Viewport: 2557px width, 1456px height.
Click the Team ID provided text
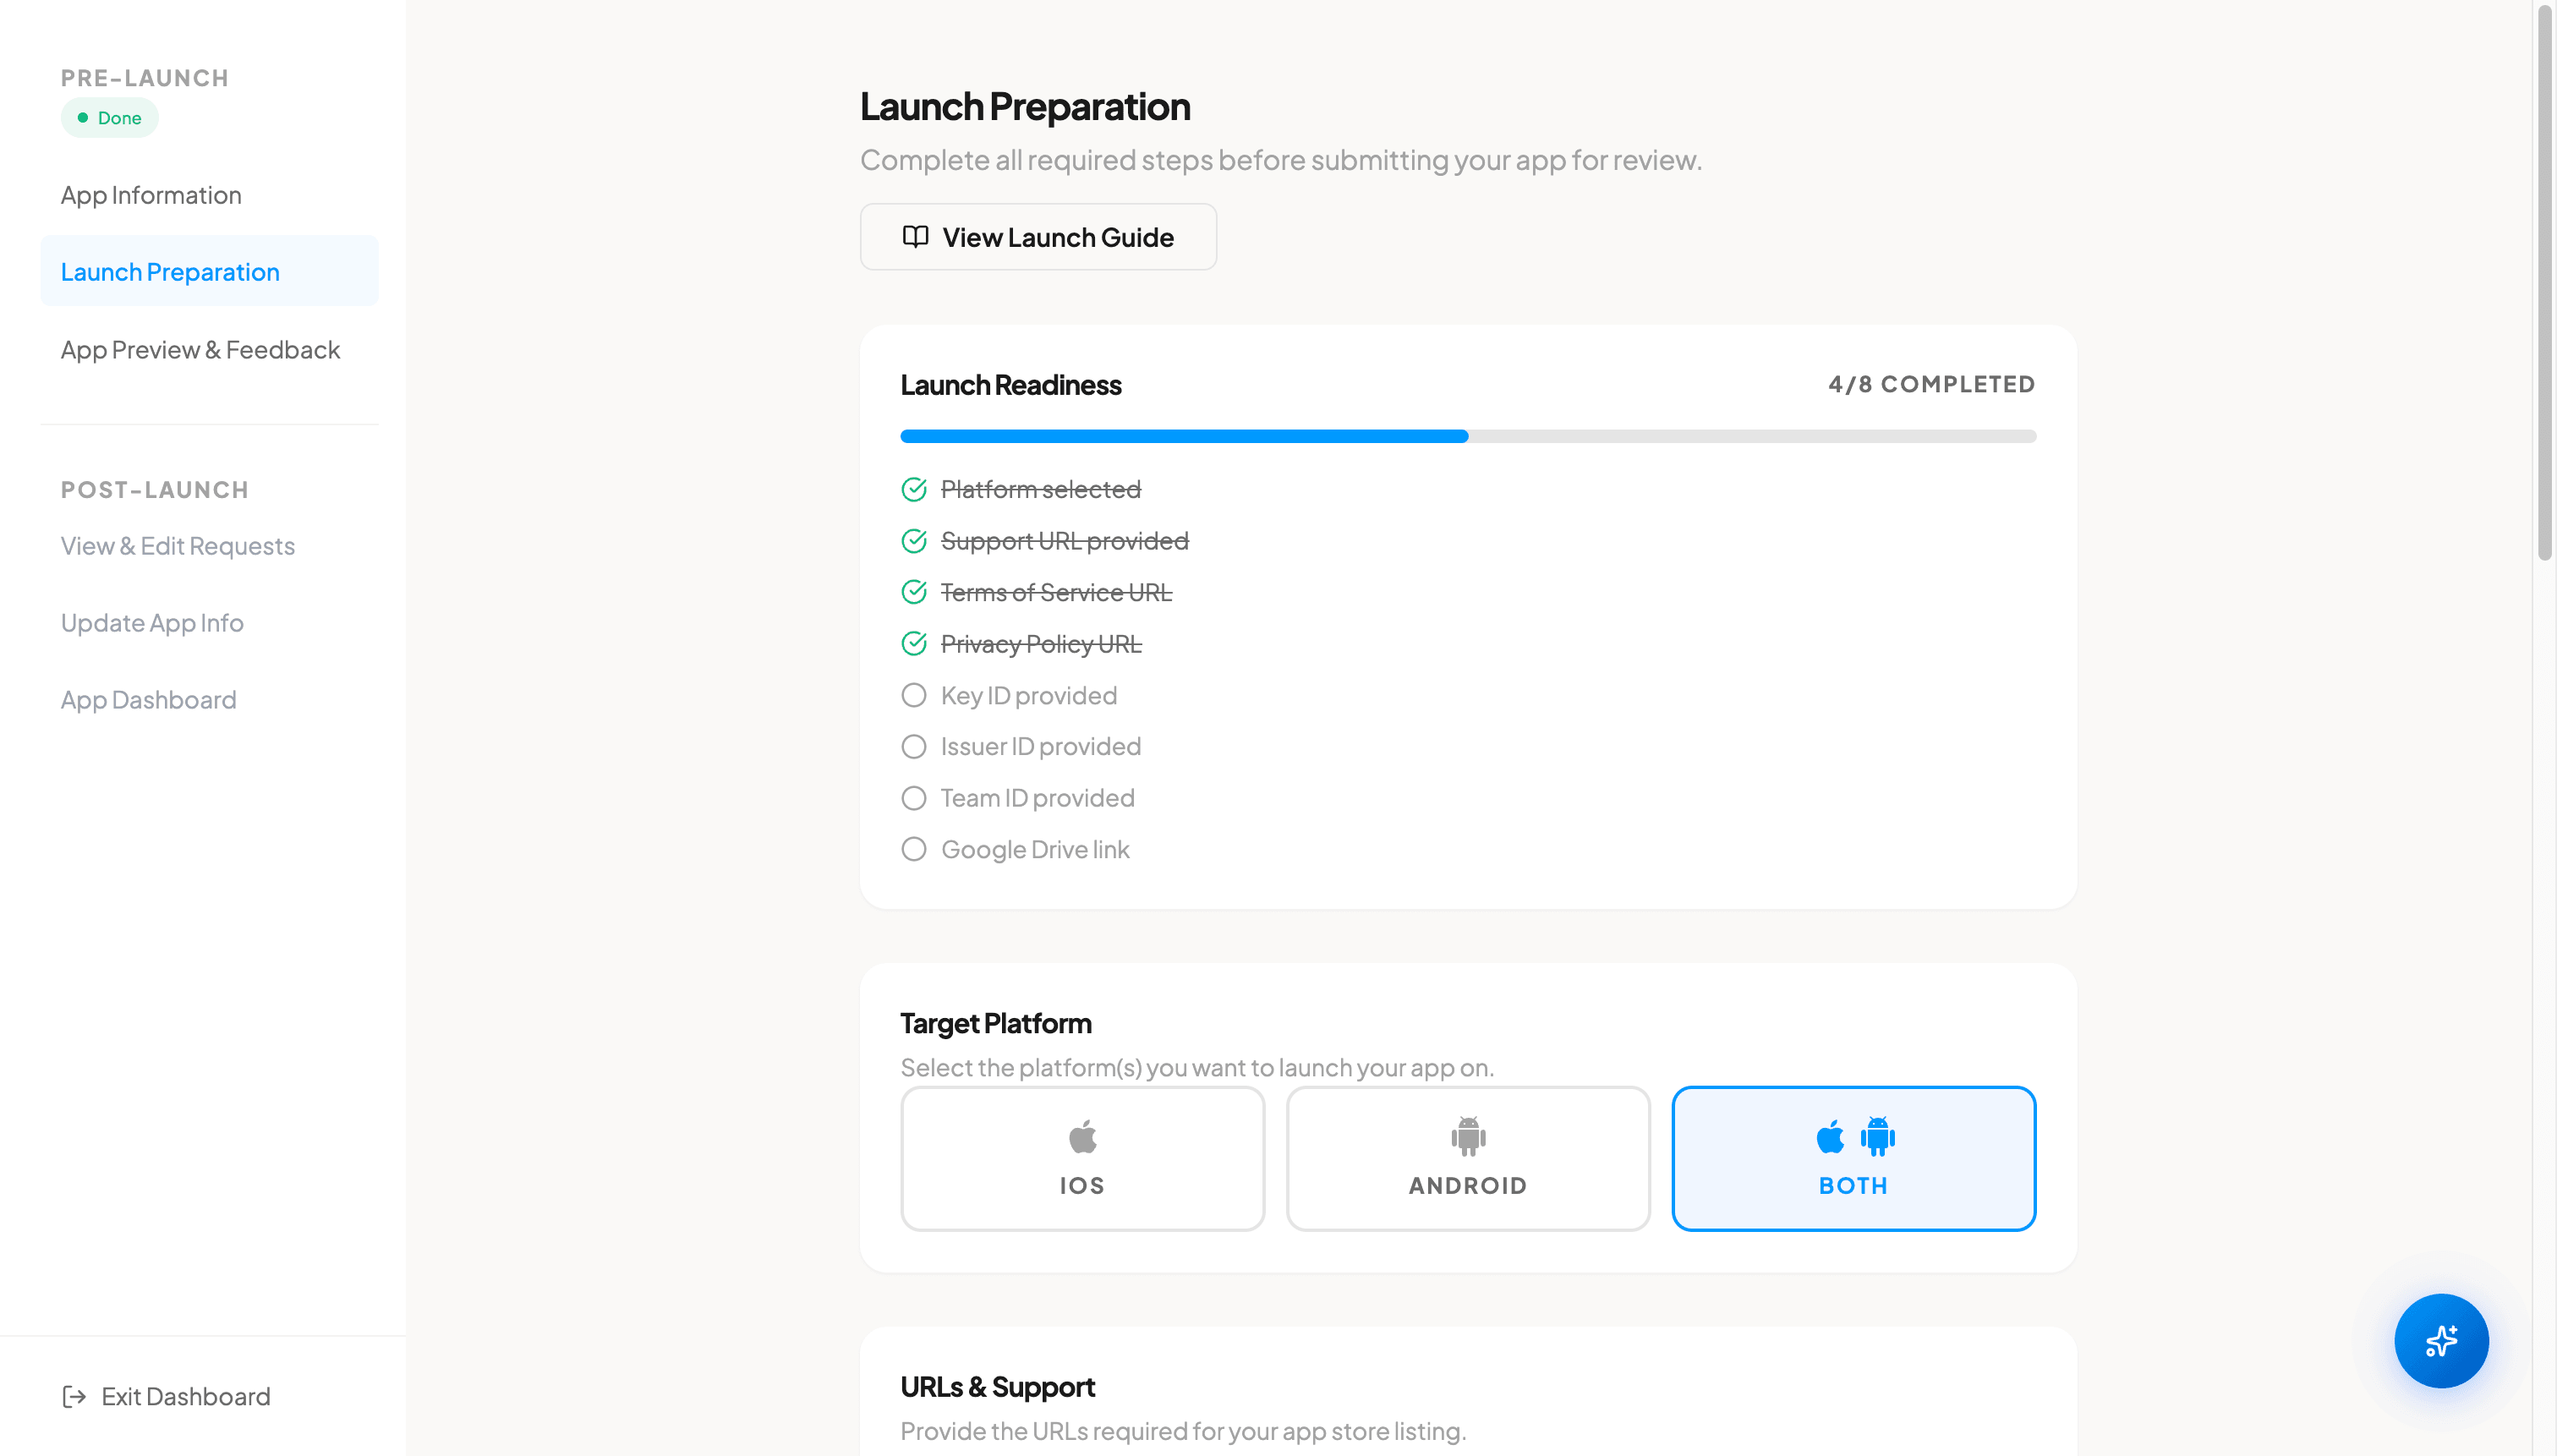pos(1038,798)
